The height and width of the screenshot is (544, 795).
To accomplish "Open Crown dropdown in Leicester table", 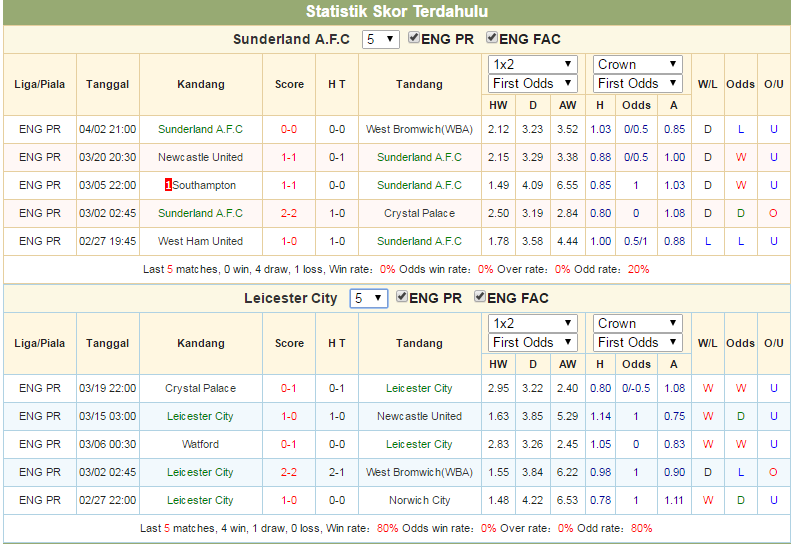I will (638, 323).
